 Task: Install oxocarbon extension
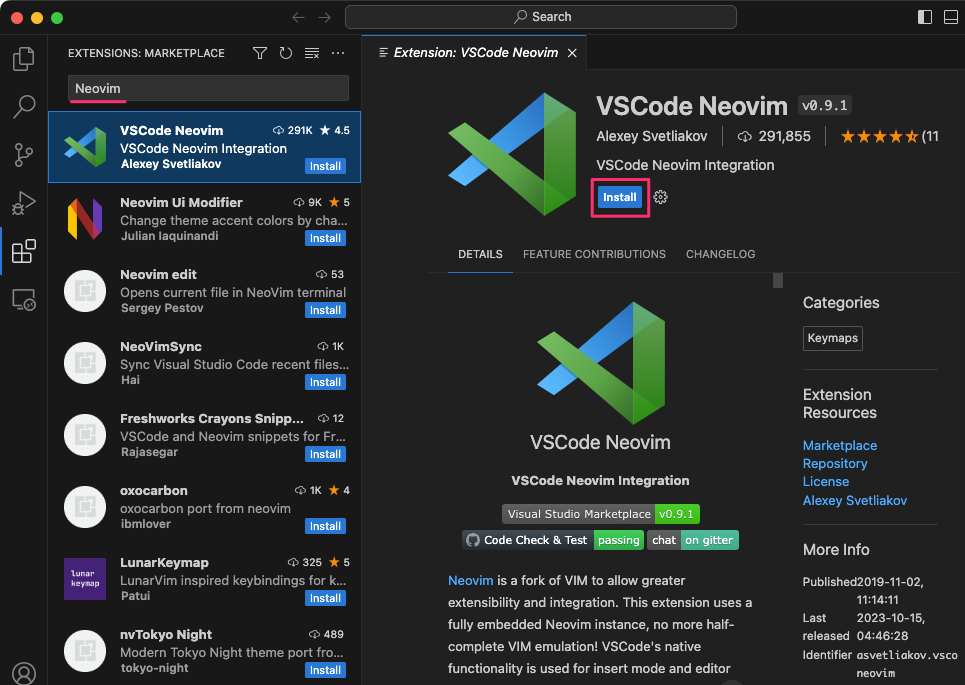pyautogui.click(x=325, y=526)
